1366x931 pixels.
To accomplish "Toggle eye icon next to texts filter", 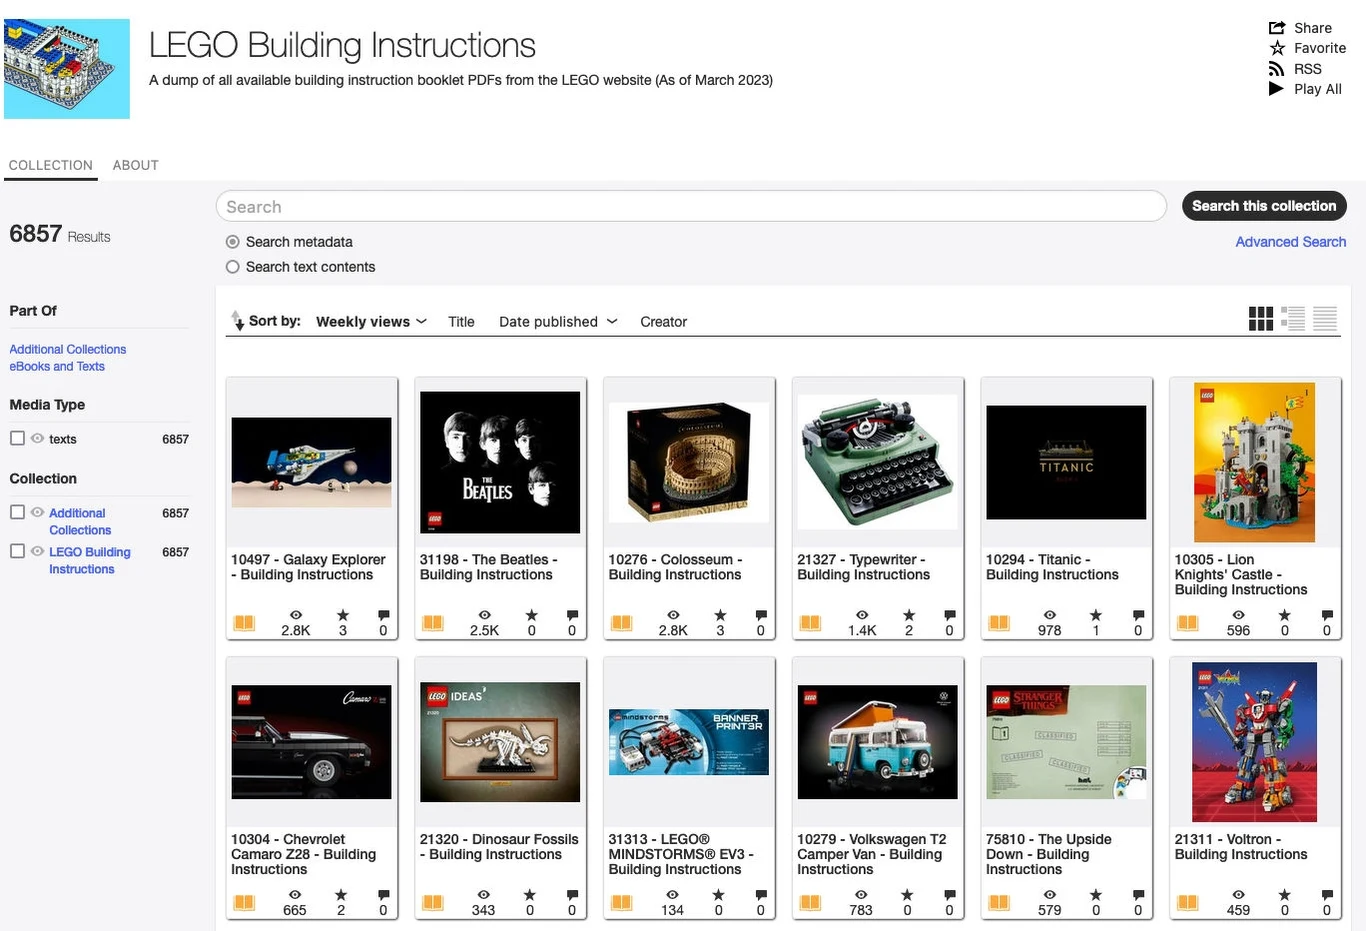I will pos(37,438).
